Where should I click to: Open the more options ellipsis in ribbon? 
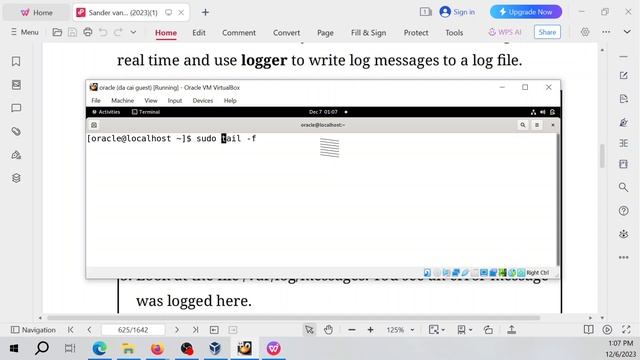(606, 32)
